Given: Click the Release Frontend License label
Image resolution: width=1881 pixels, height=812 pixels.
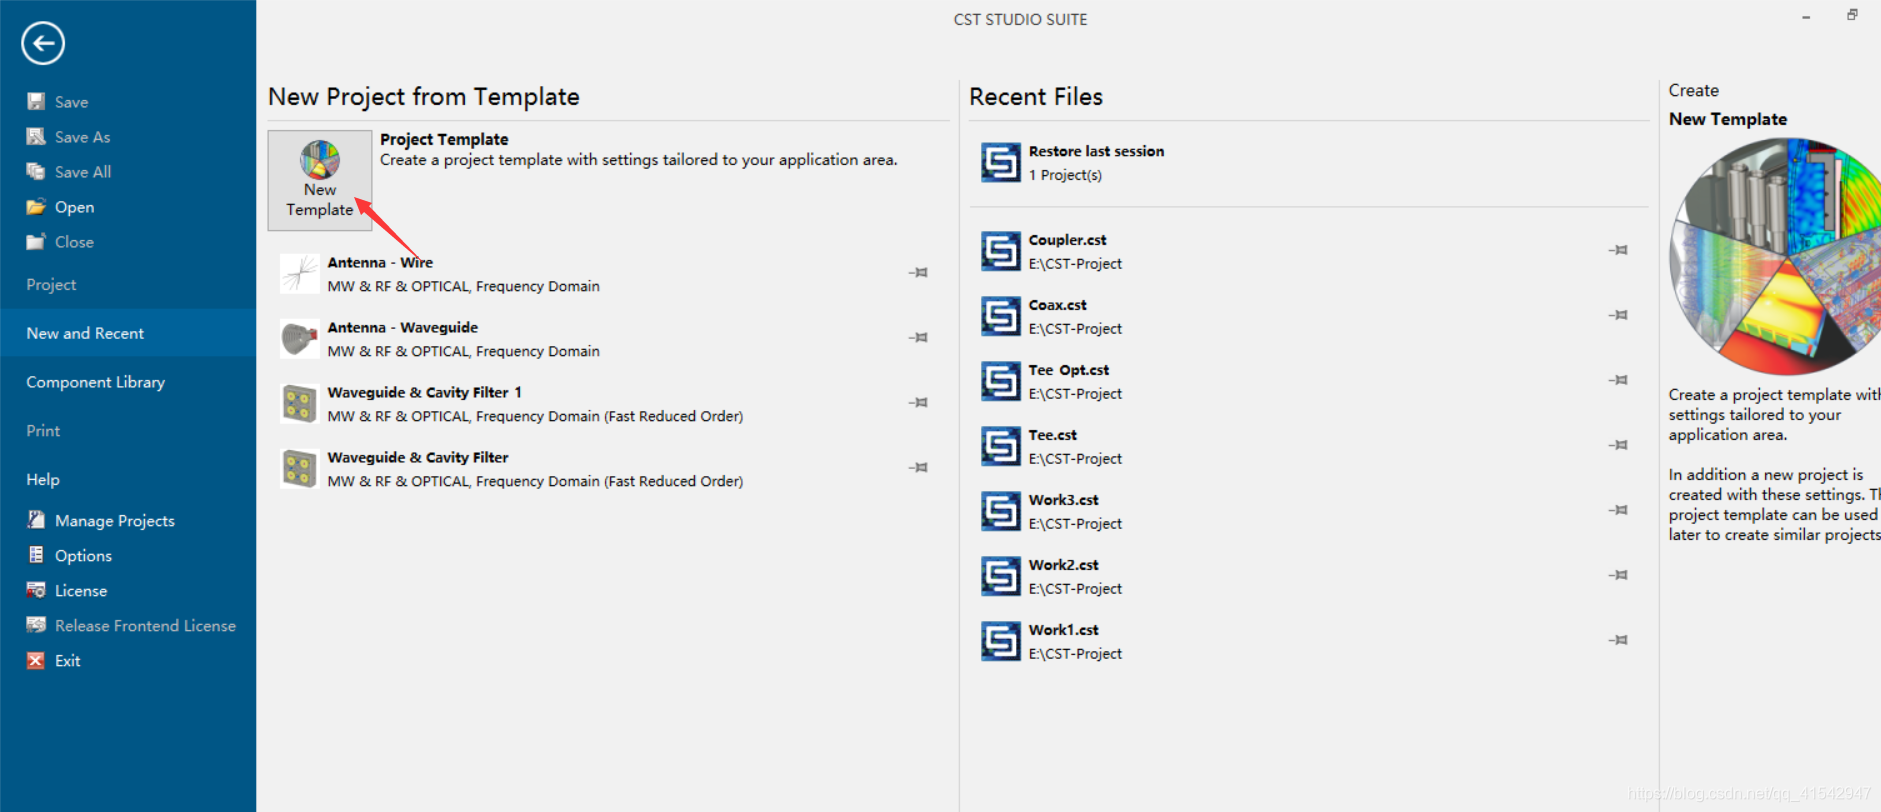Looking at the screenshot, I should [146, 626].
